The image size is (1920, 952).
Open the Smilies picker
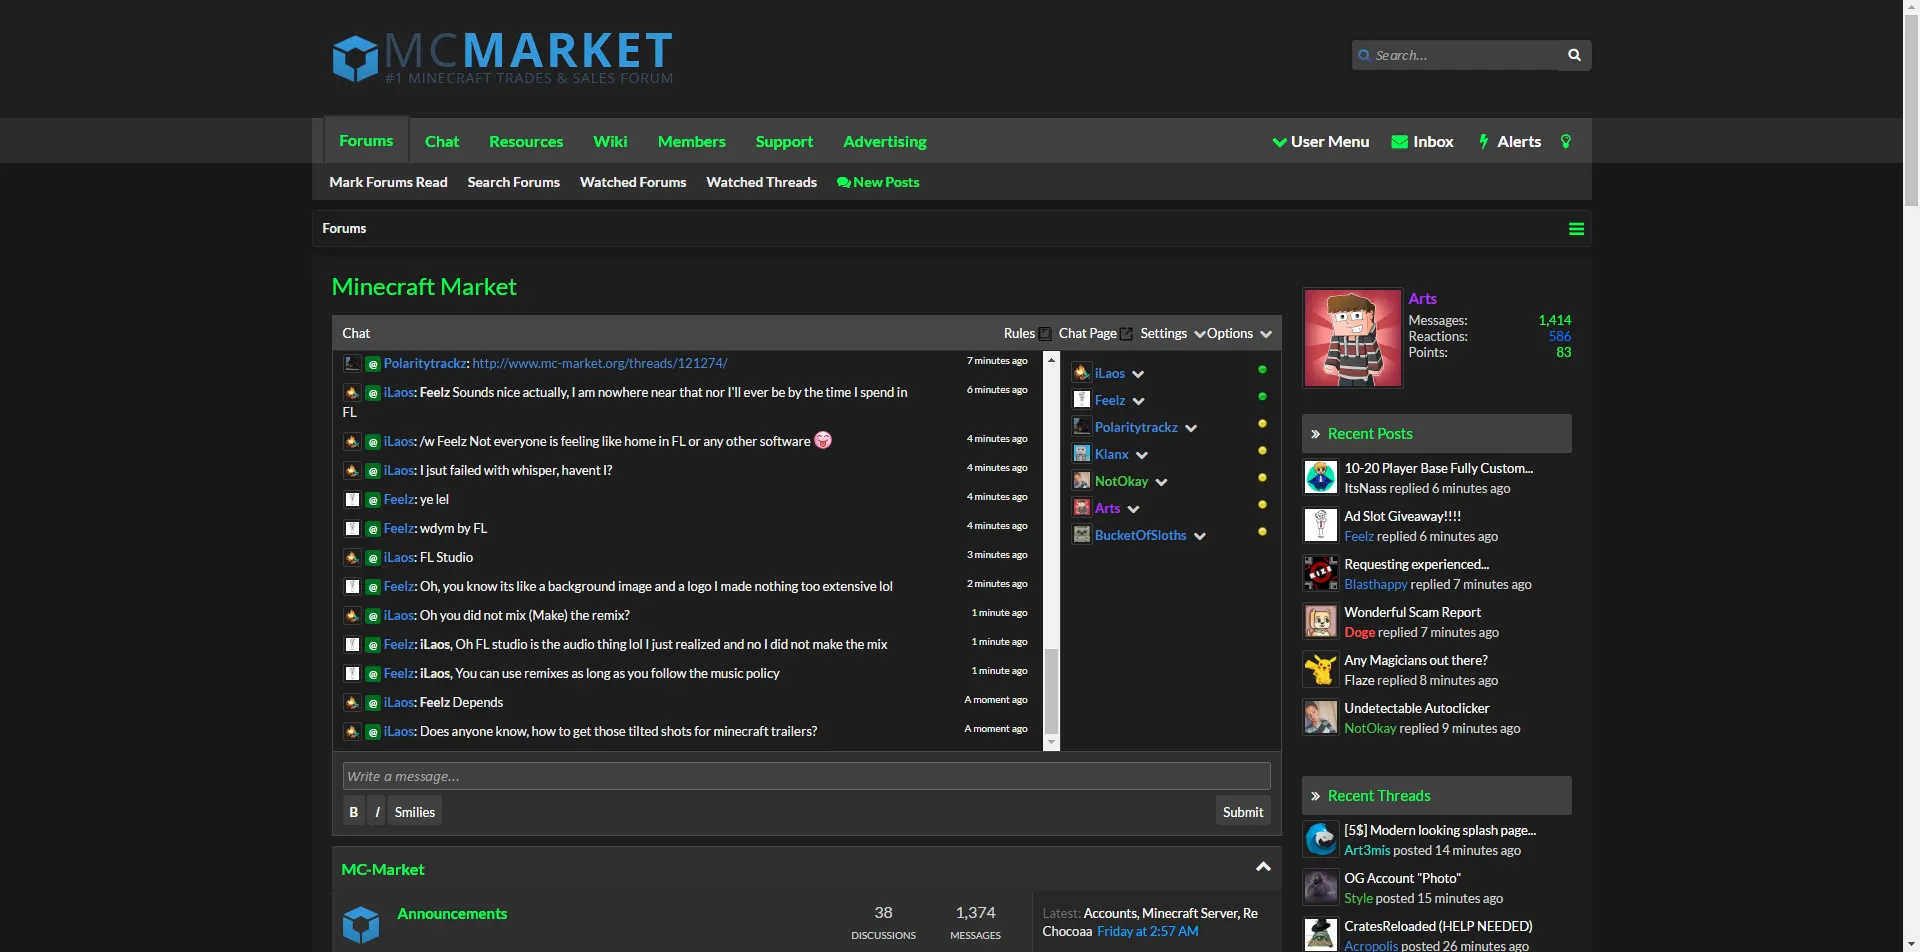(415, 812)
